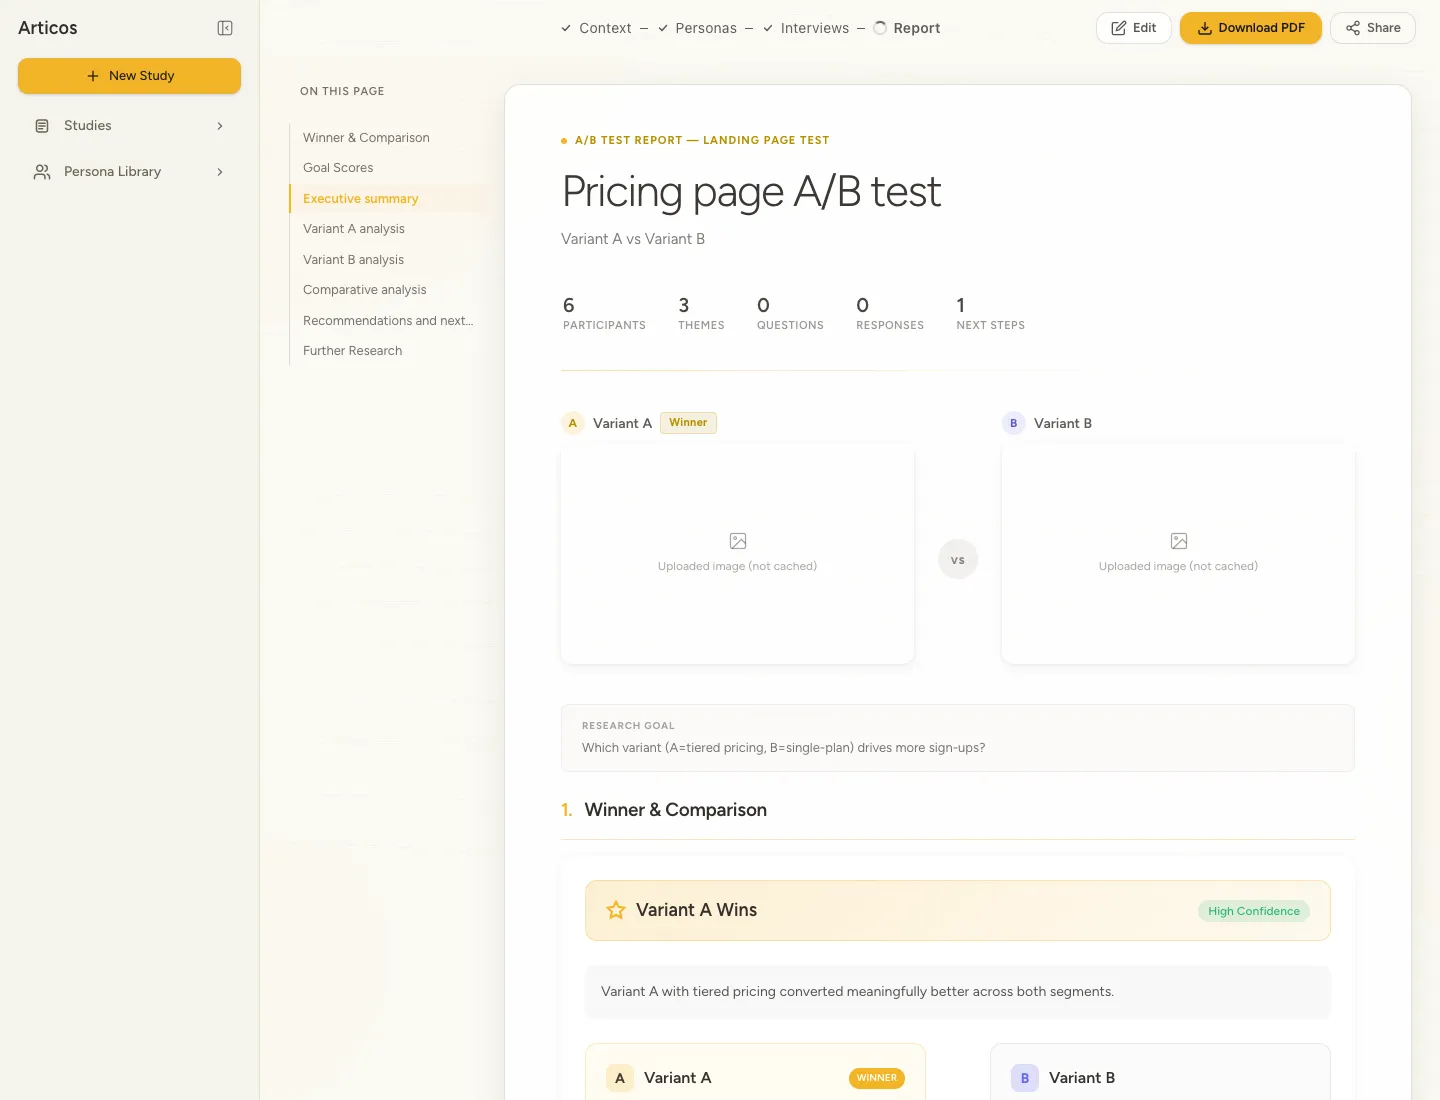Create a New Study
Viewport: 1440px width, 1100px height.
[129, 76]
